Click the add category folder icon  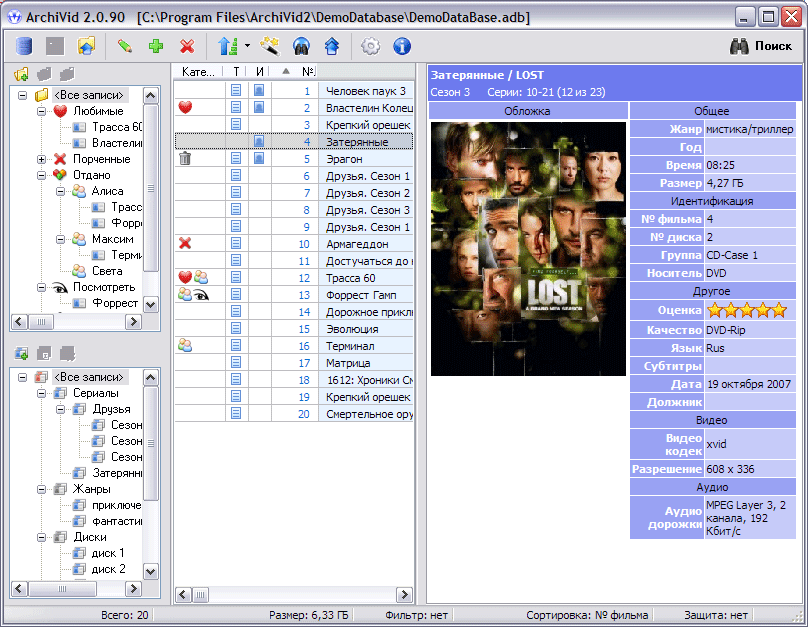[22, 74]
